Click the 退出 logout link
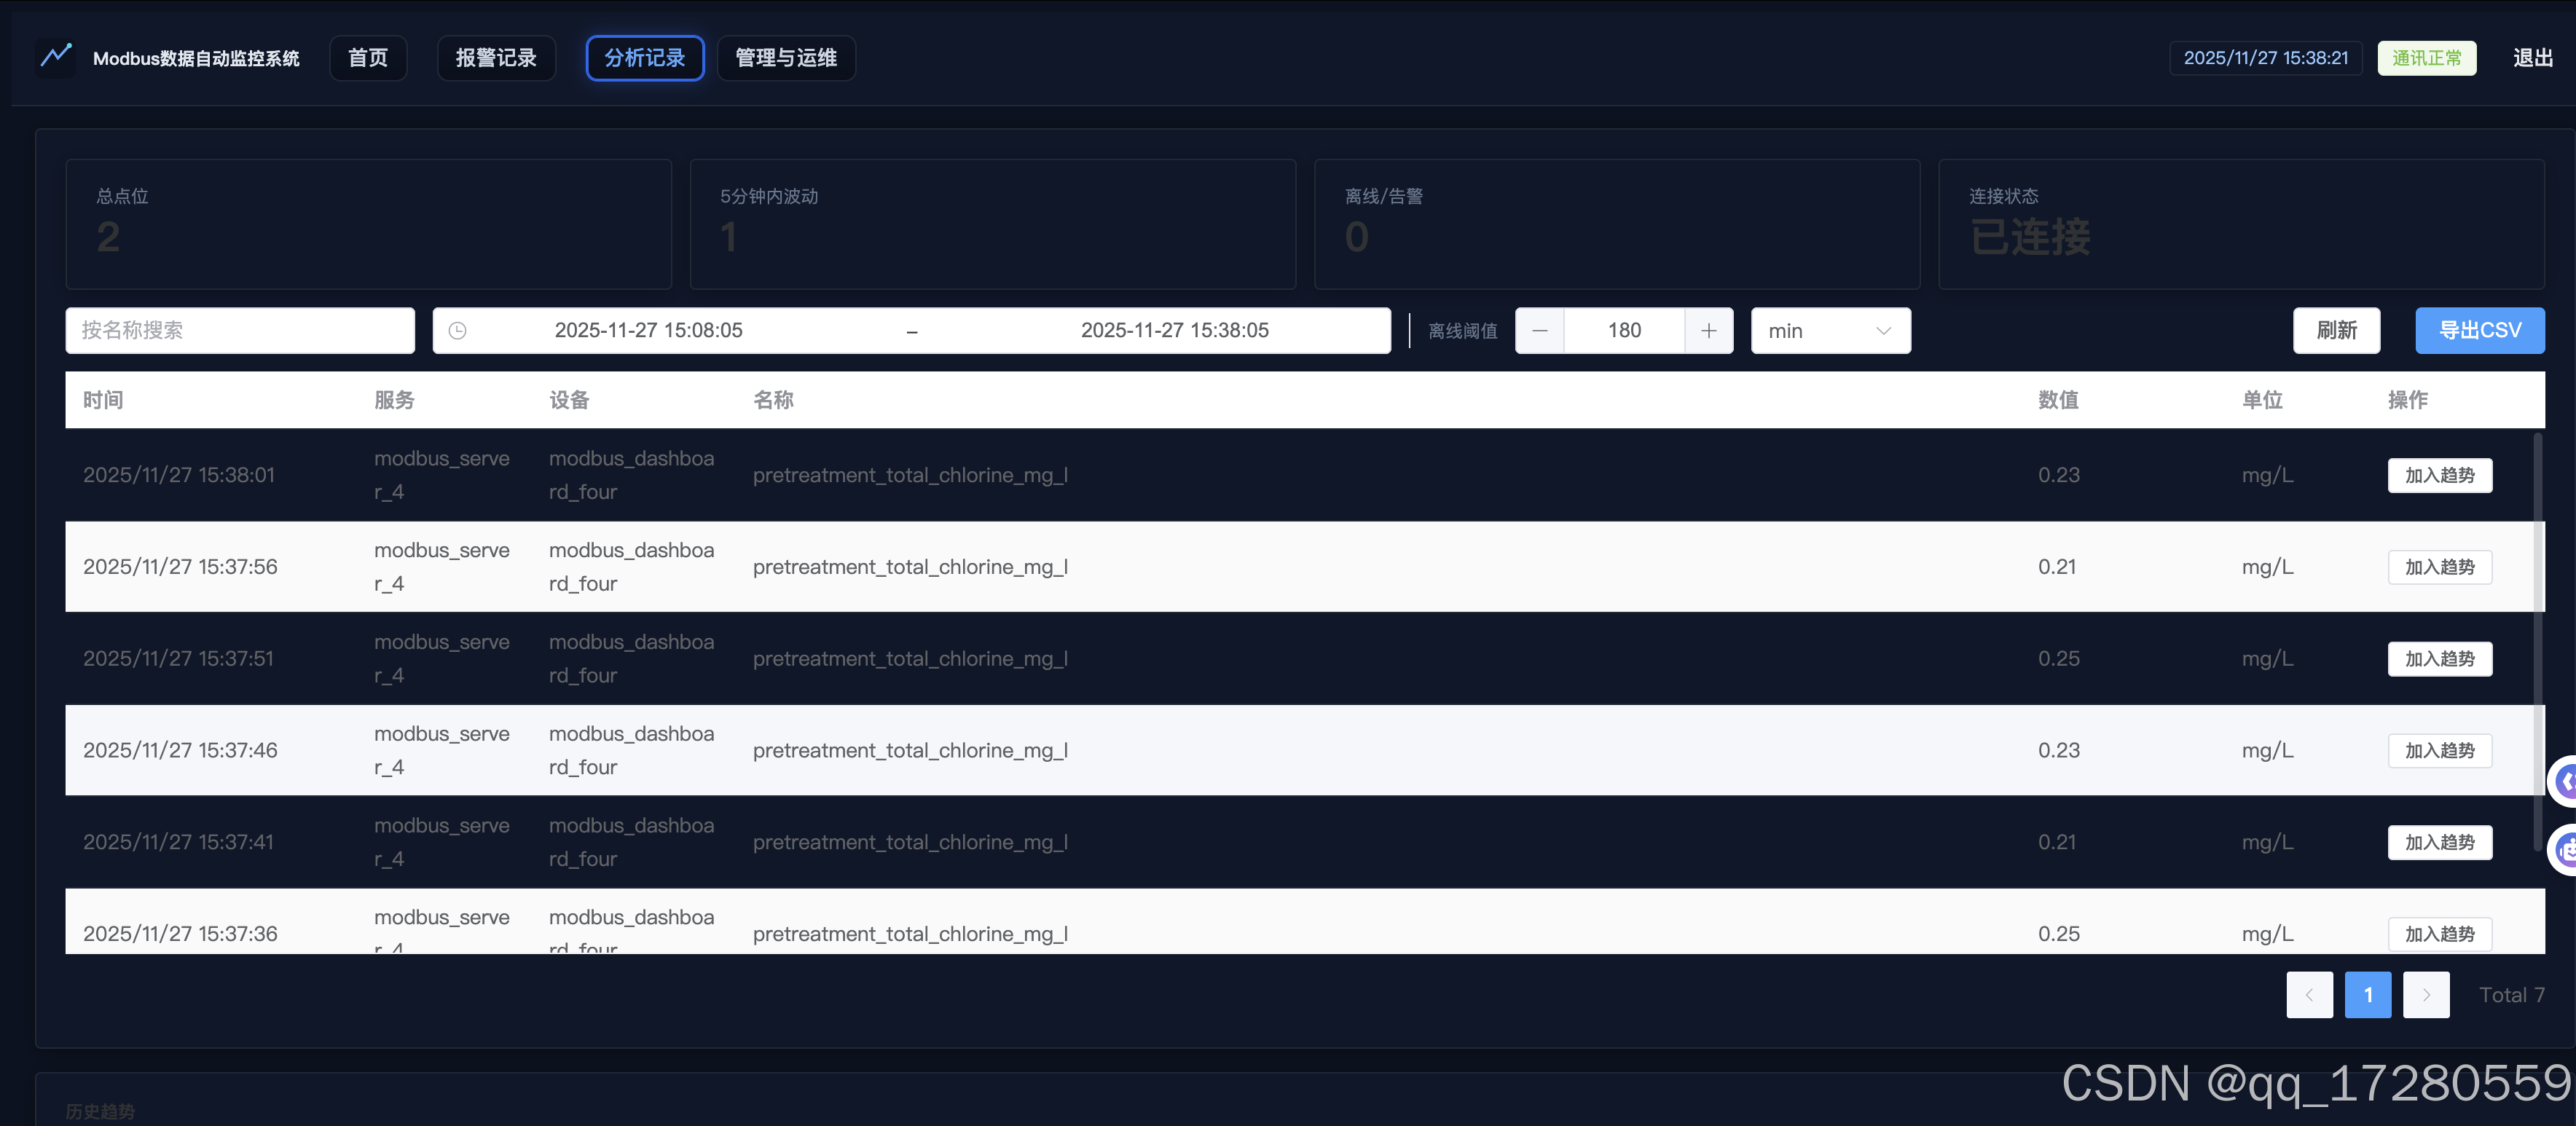The image size is (2576, 1126). 2532,58
